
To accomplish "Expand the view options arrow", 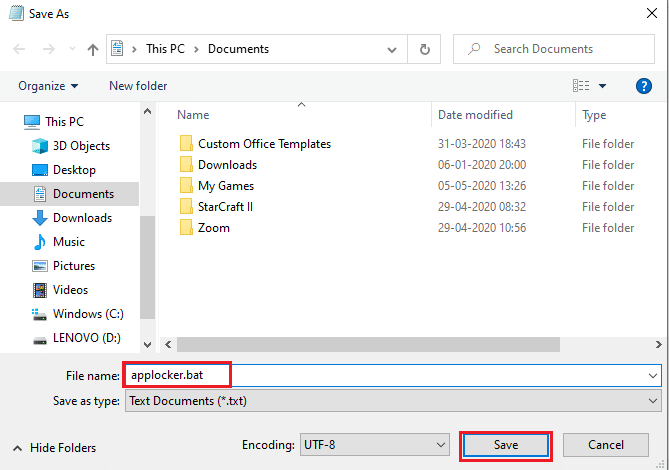I will (602, 86).
